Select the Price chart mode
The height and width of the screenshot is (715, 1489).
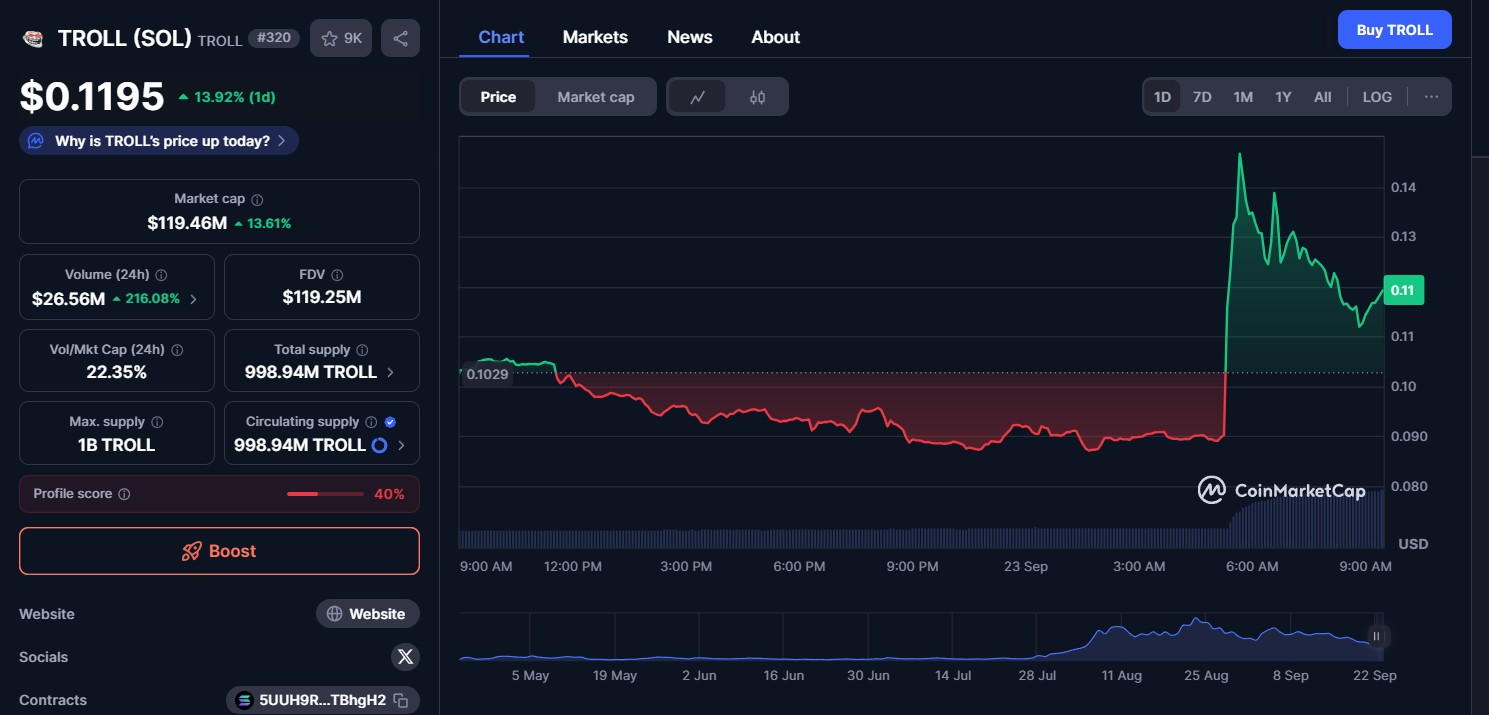498,97
